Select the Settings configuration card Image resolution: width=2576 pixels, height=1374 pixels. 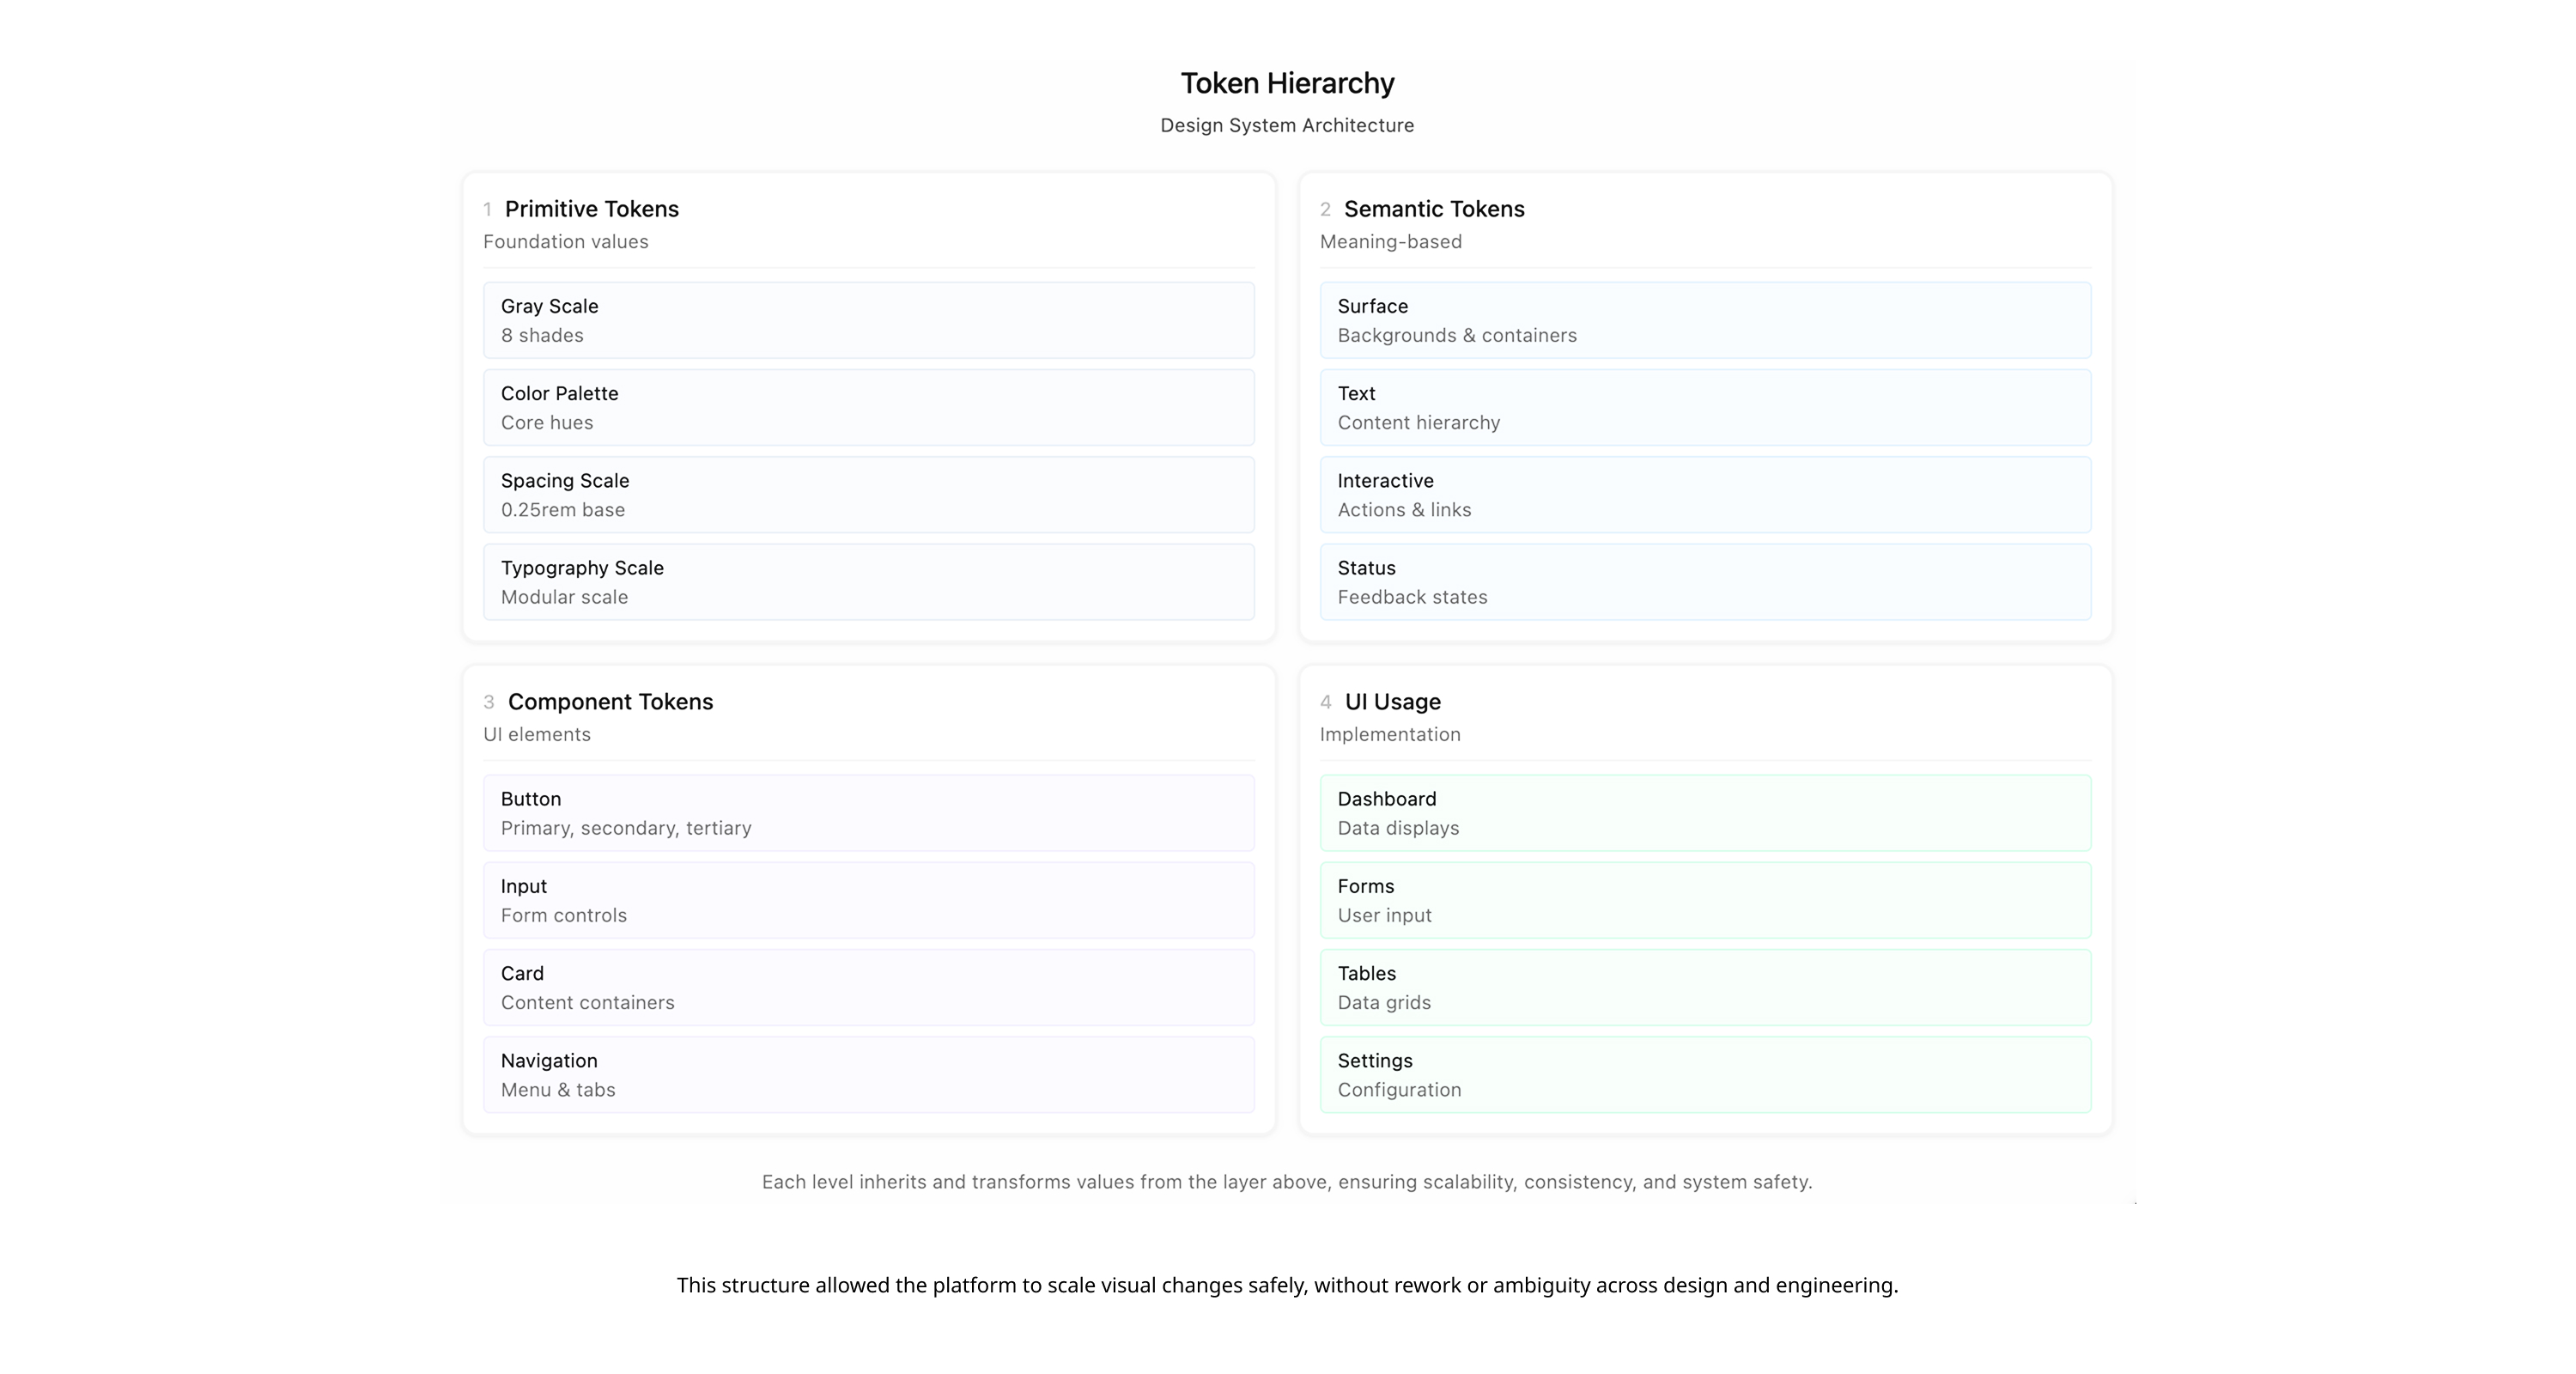click(1705, 1074)
